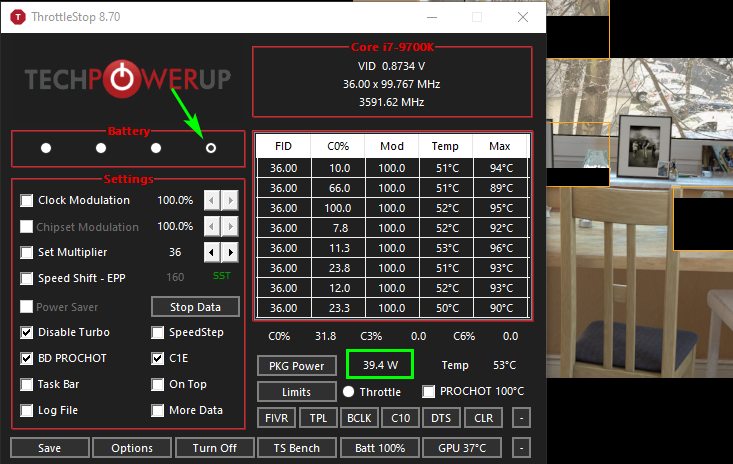Click the Turn Off button
This screenshot has height=464, width=733.
[215, 448]
